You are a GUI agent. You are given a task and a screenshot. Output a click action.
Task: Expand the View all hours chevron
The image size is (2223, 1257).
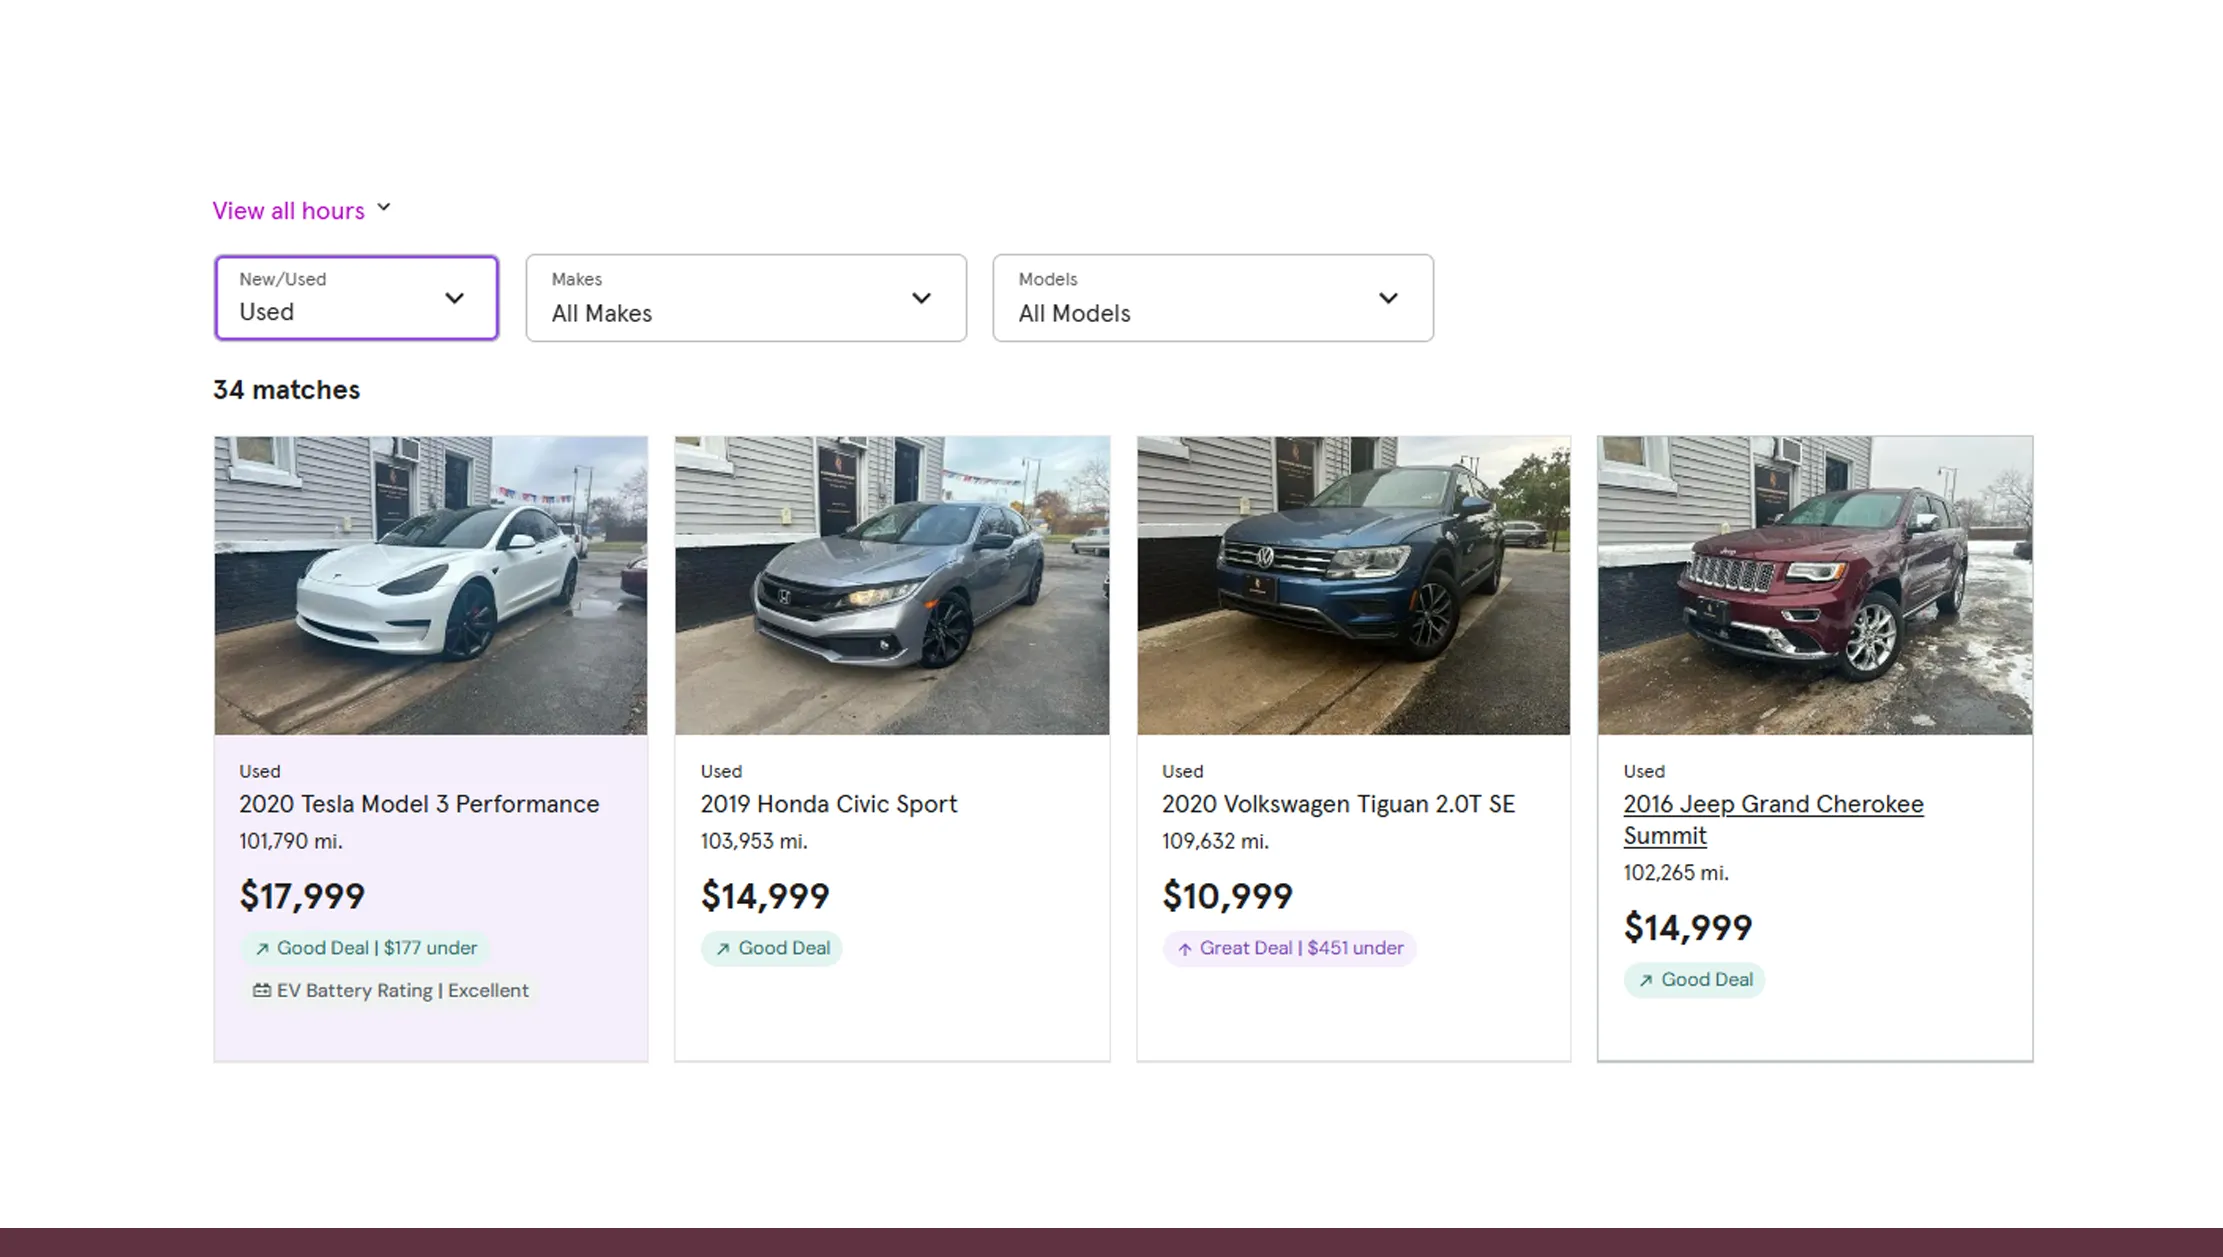pos(384,208)
